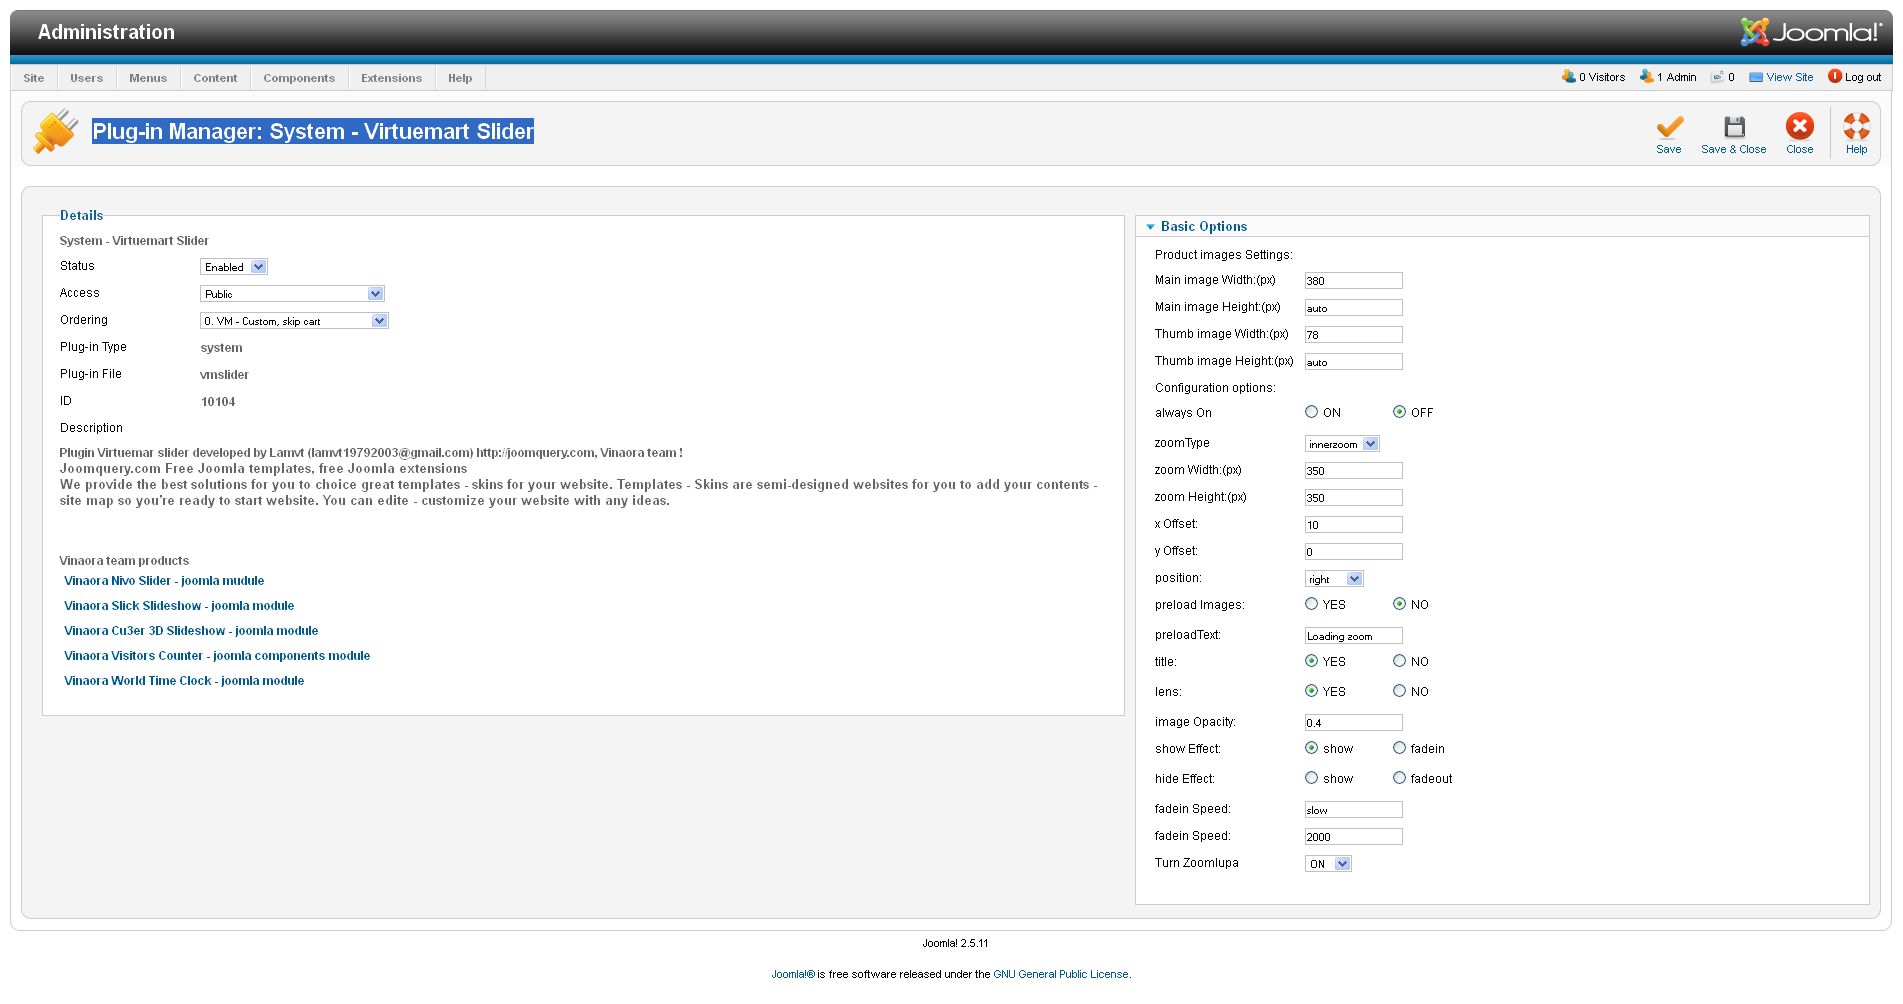The image size is (1903, 1004).
Task: Click the 0 Visitors status icon
Action: point(1568,76)
